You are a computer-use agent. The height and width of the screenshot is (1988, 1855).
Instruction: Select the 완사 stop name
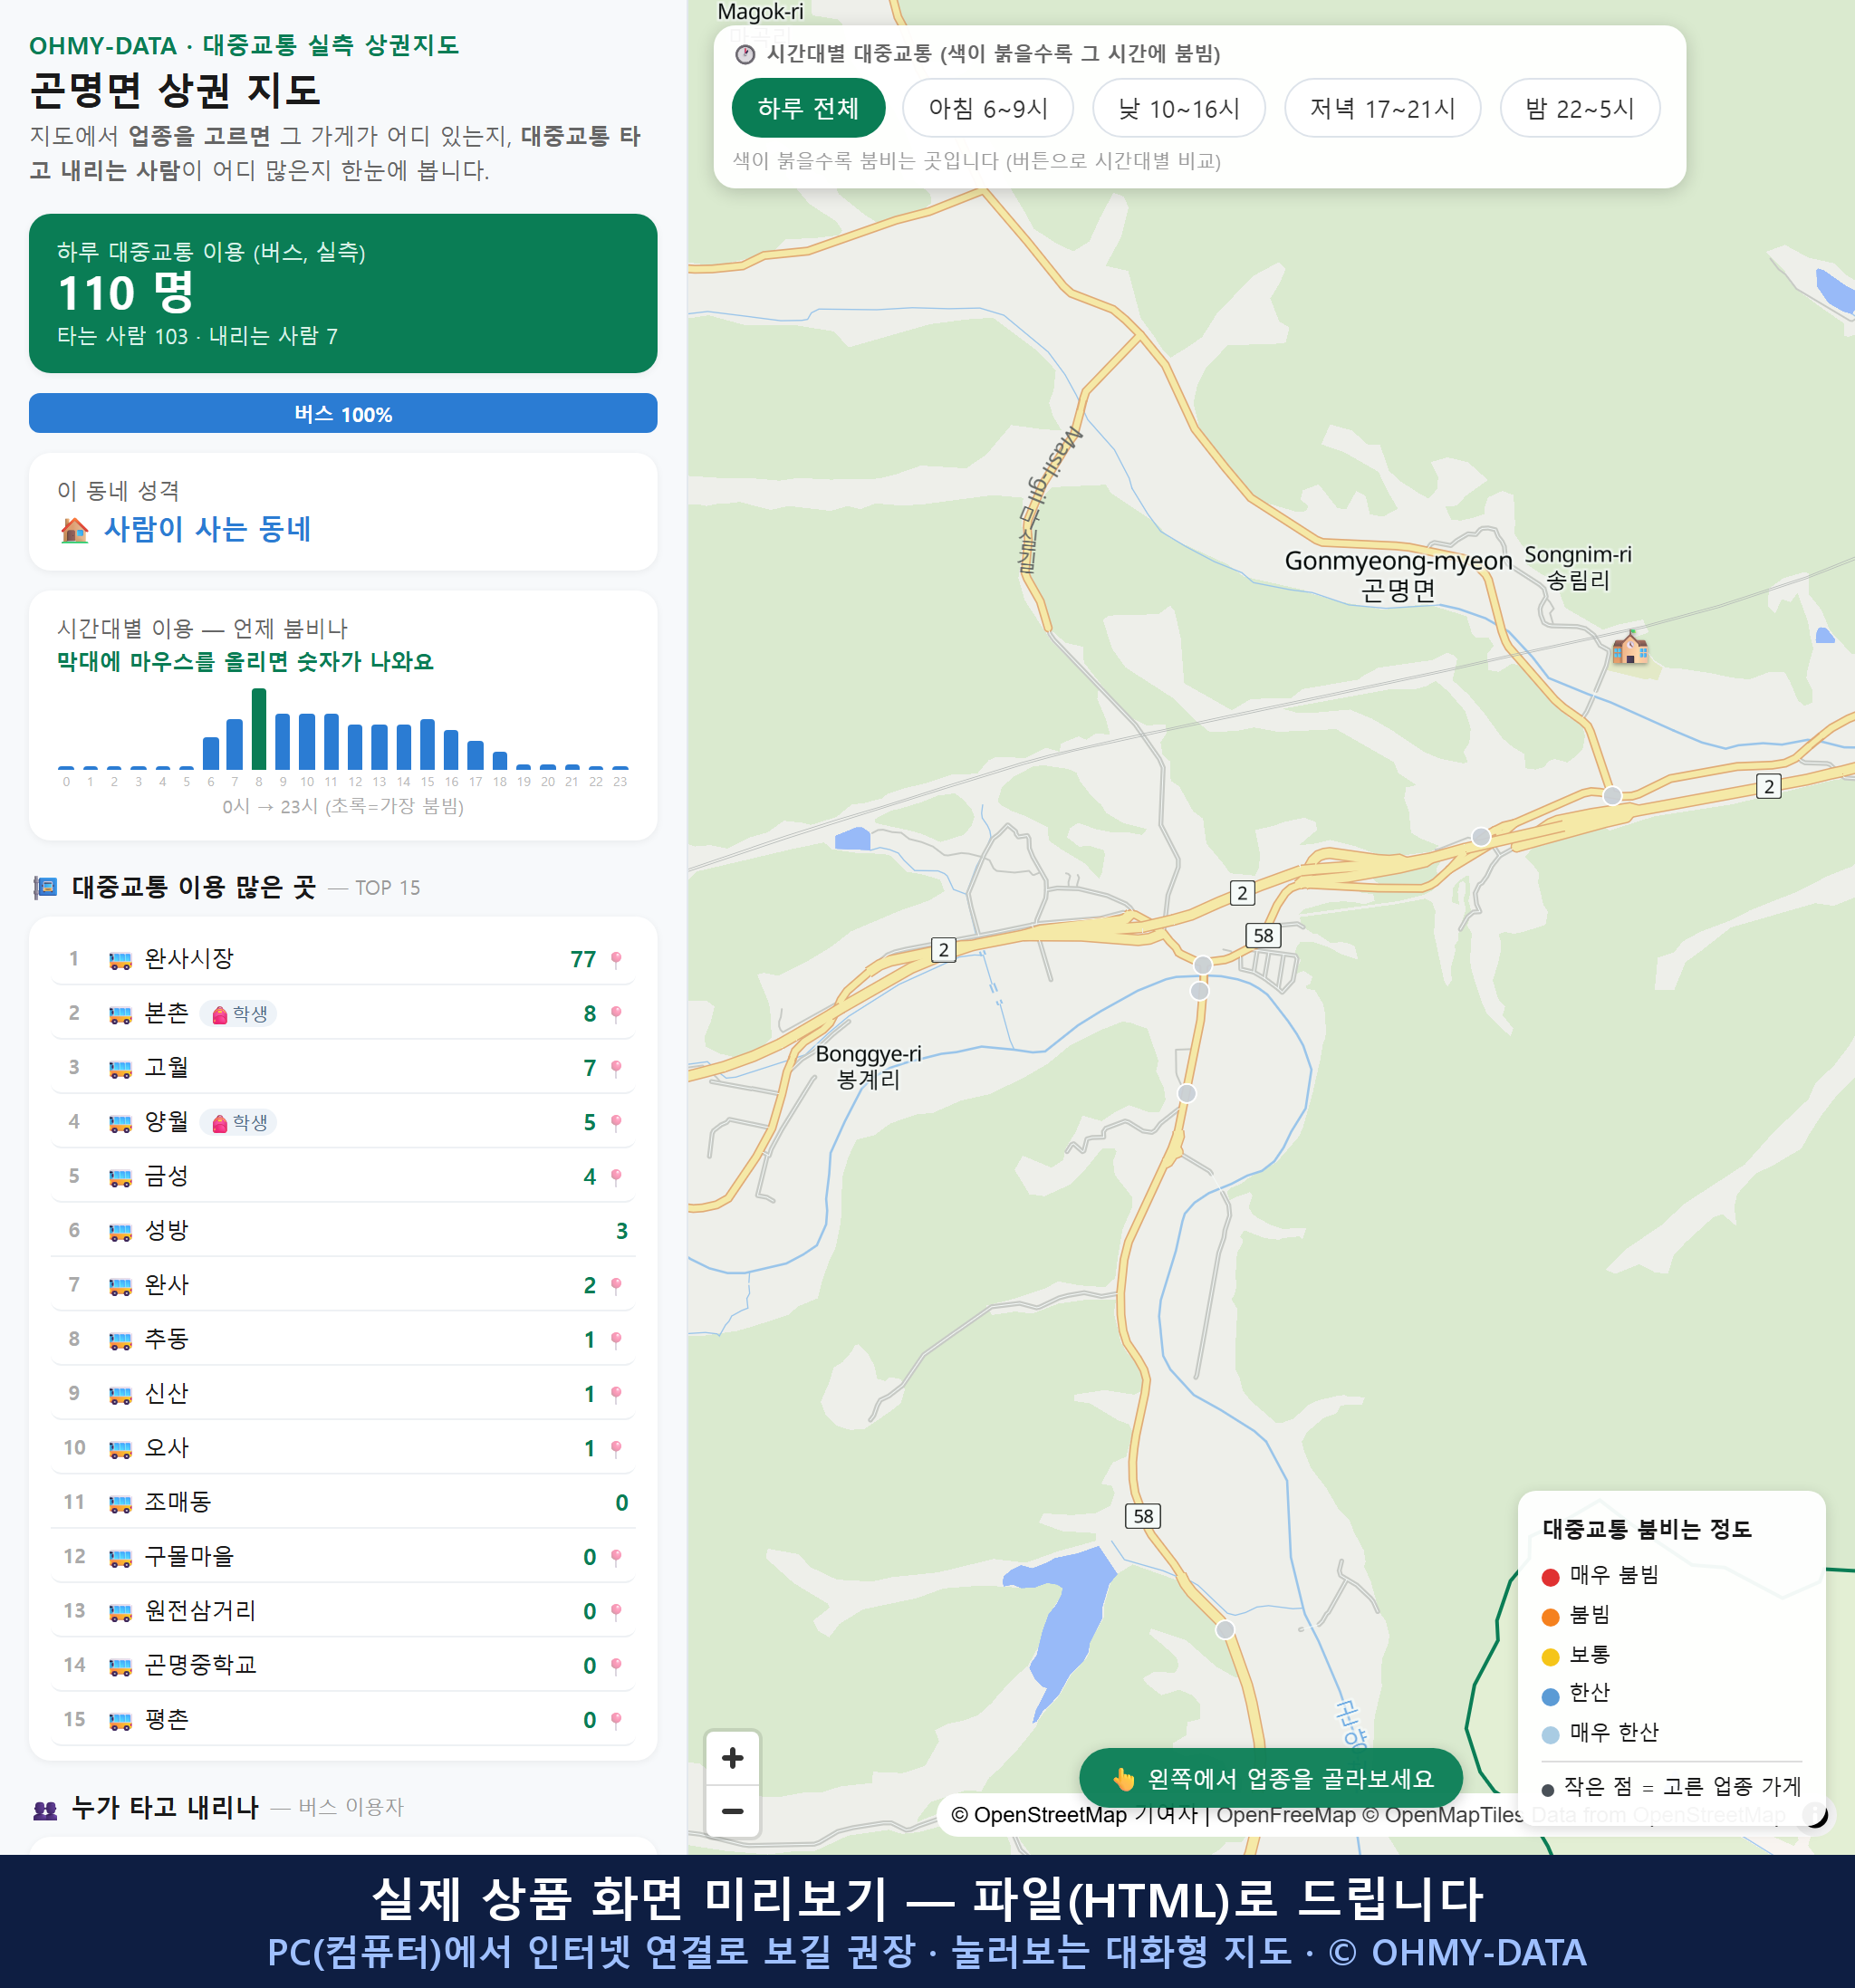point(167,1284)
